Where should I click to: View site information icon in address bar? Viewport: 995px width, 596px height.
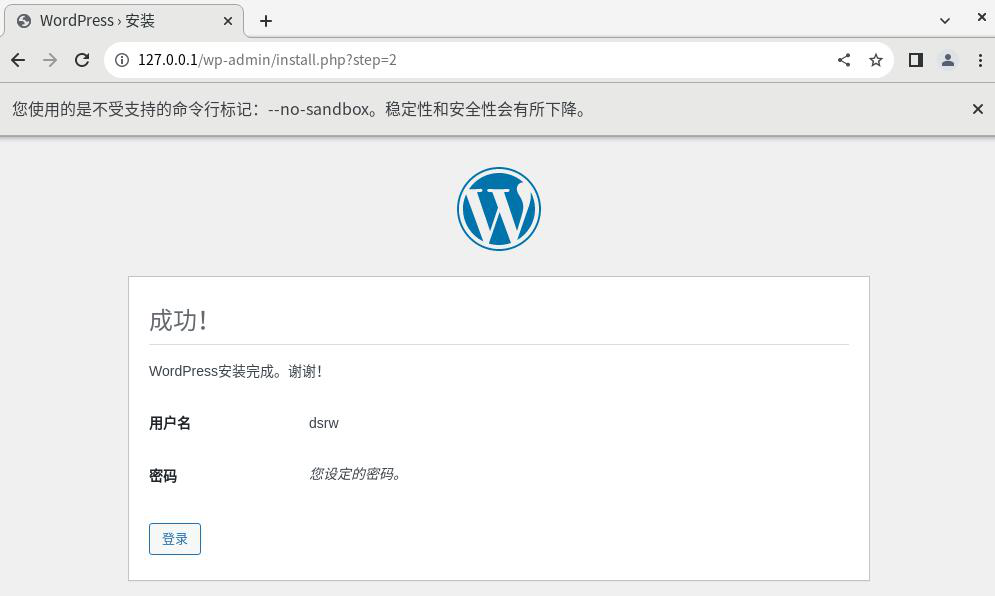[x=122, y=60]
